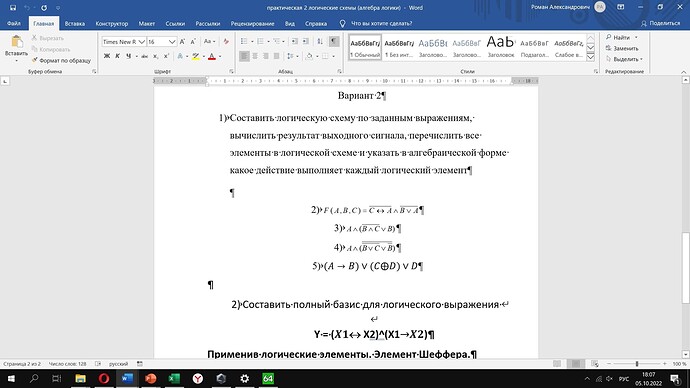Toggle align left paragraph button
The height and width of the screenshot is (388, 690).
coord(244,56)
